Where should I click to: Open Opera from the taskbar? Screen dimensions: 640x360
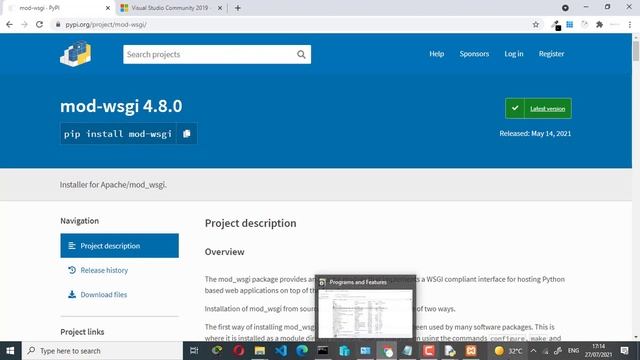[x=239, y=351]
